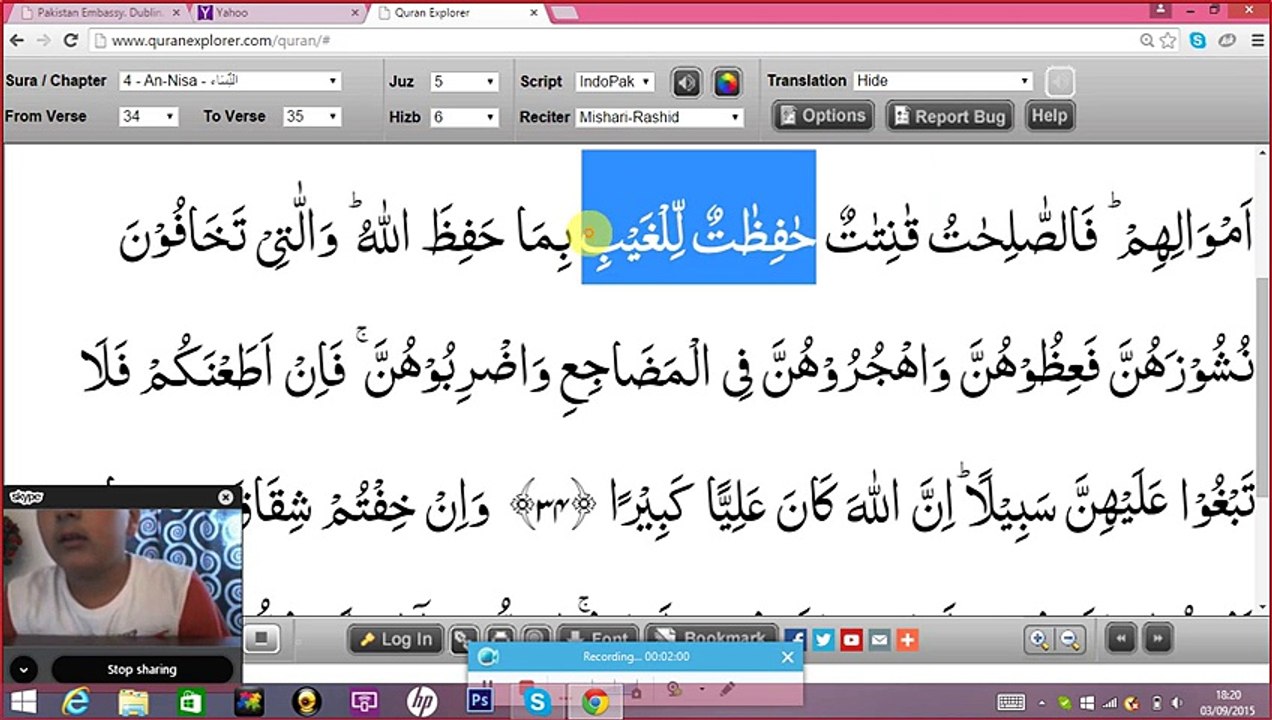Open the HP app from taskbar
Screen dimensions: 1272x720
pos(422,702)
